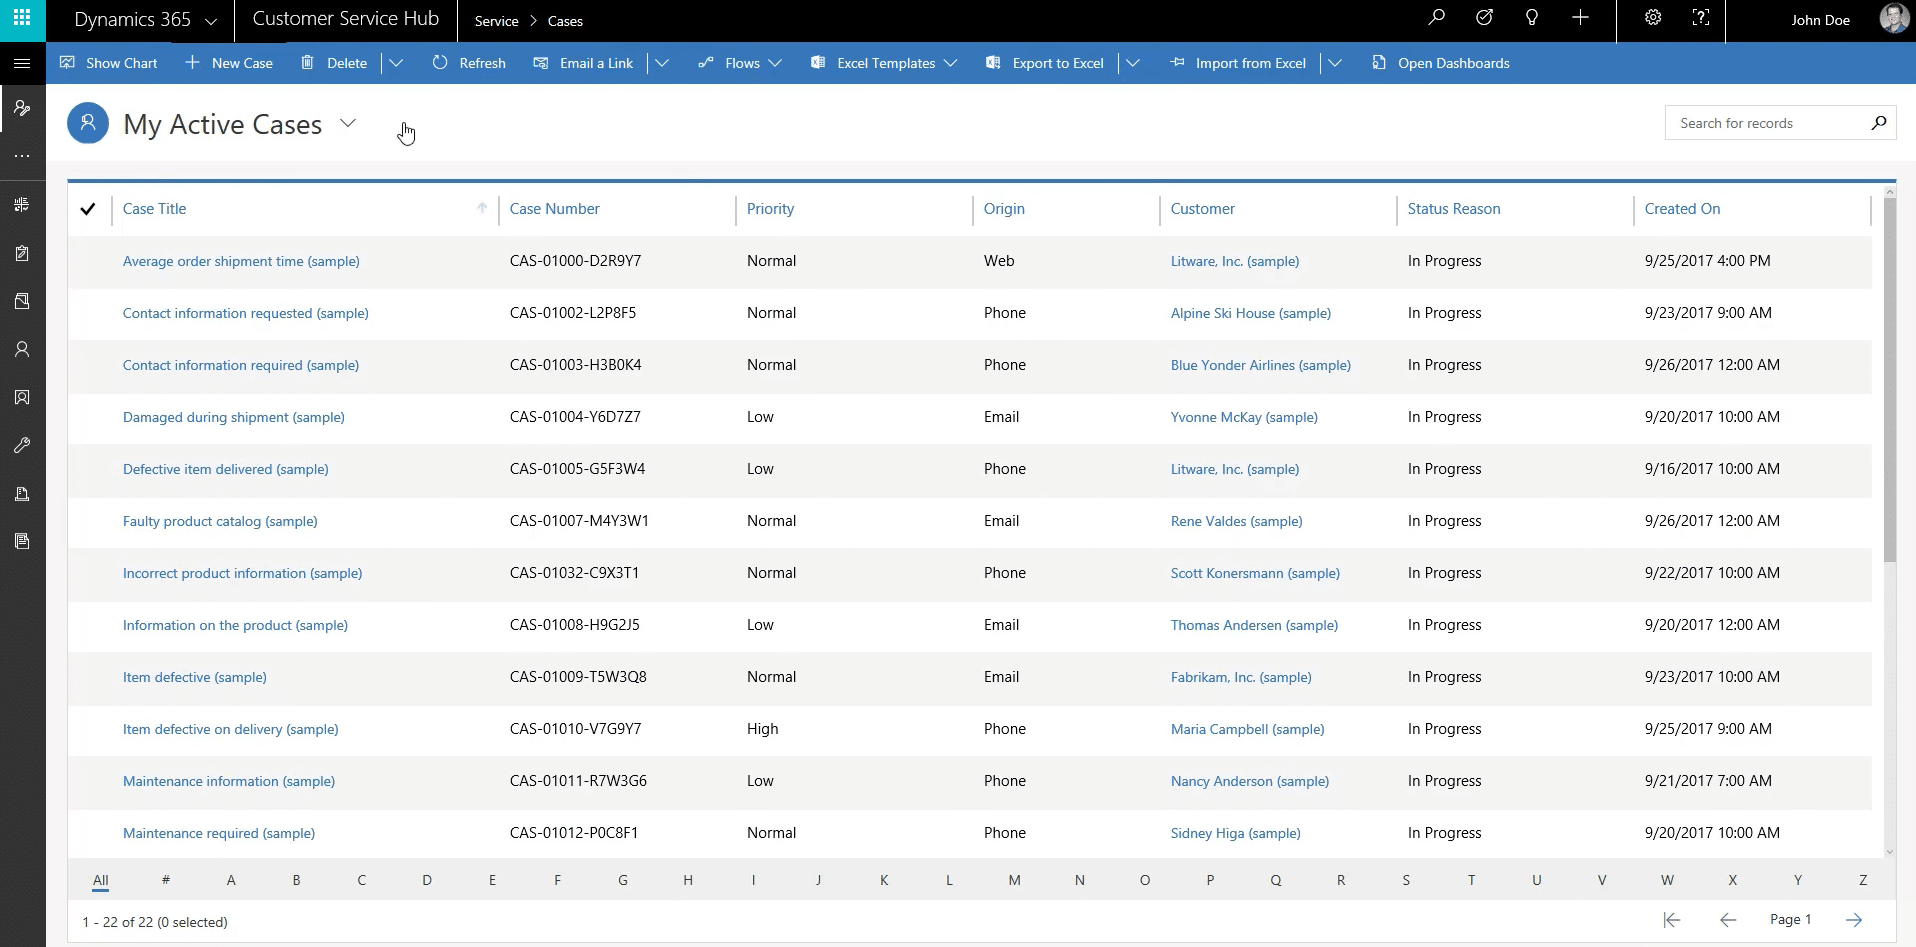Filter records by letter M

[x=1014, y=880]
